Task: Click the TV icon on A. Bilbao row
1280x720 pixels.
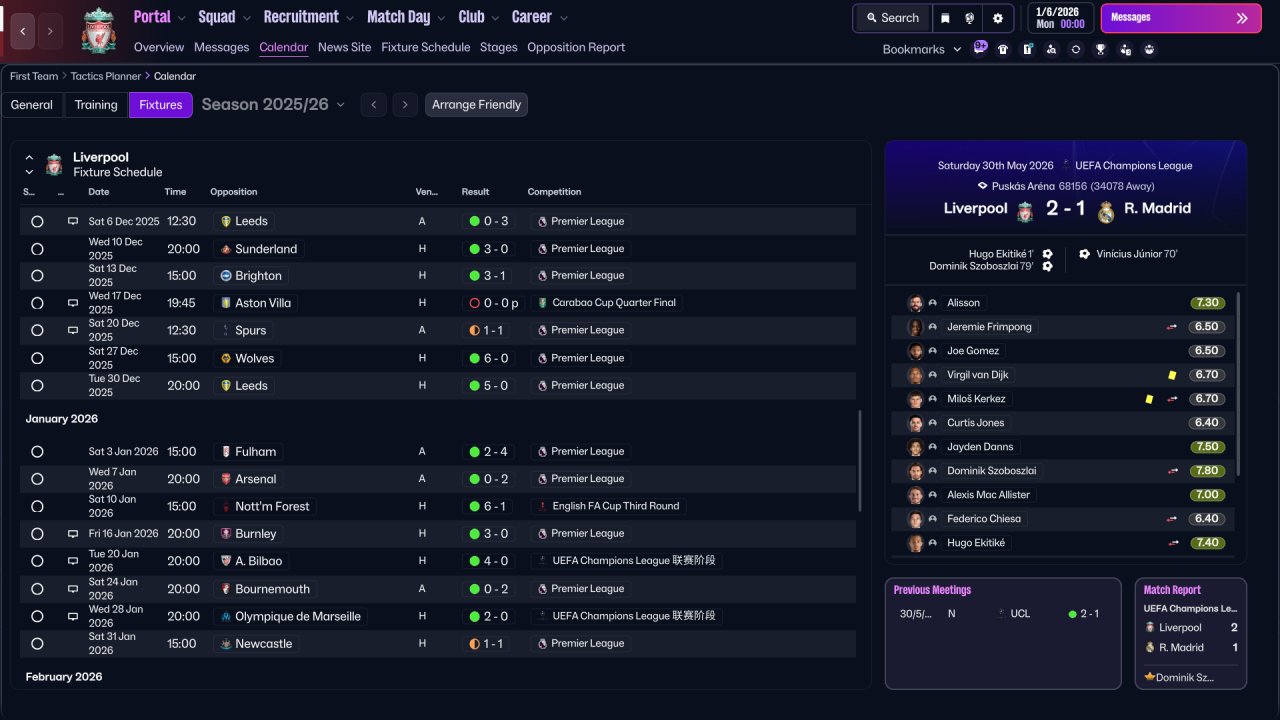Action: click(73, 561)
